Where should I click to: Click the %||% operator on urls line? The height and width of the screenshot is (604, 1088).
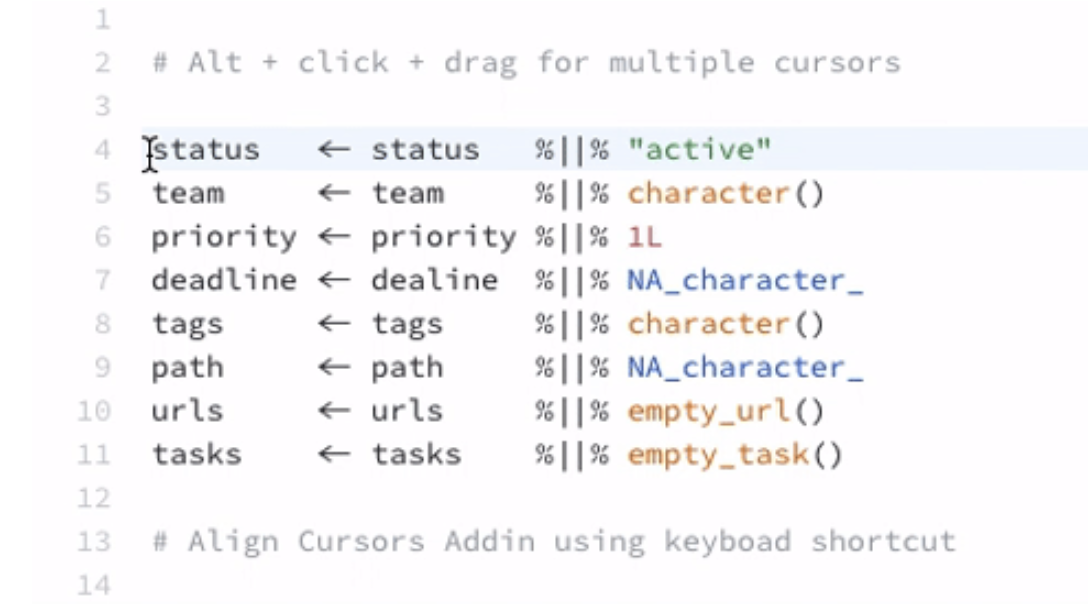[572, 411]
